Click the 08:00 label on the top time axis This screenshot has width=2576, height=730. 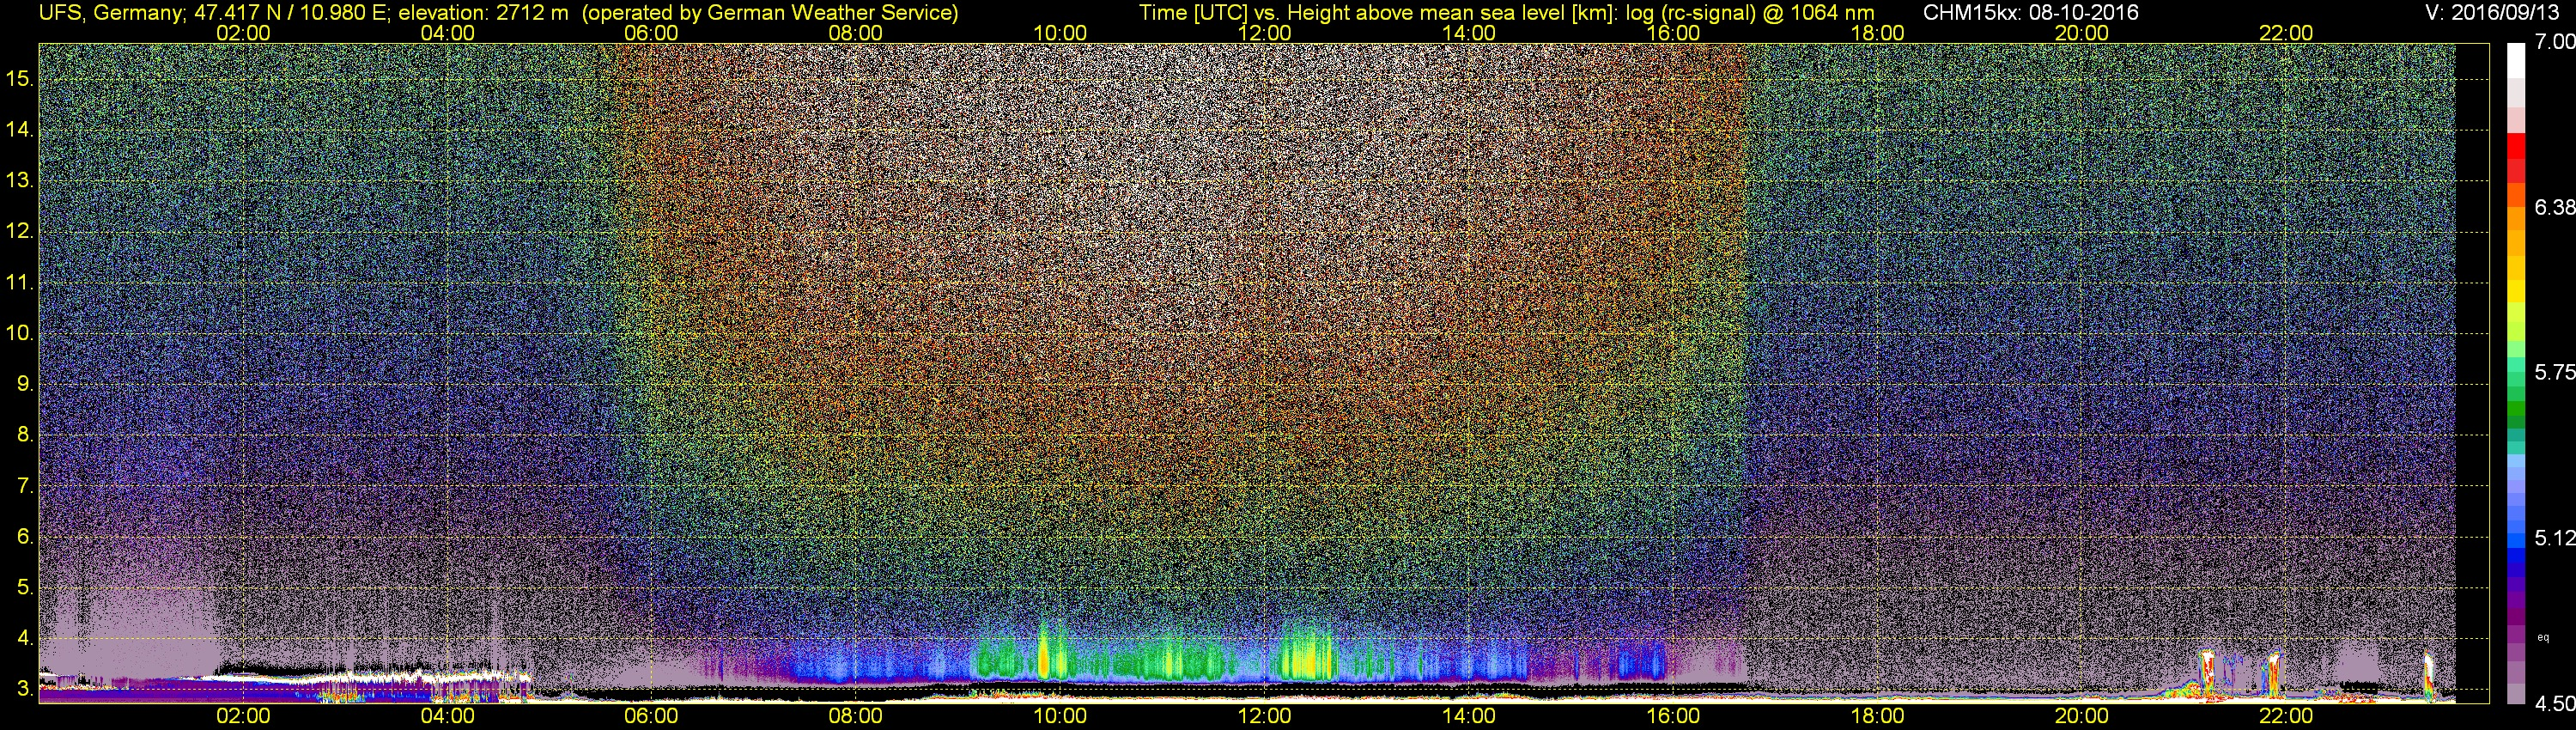coord(856,33)
